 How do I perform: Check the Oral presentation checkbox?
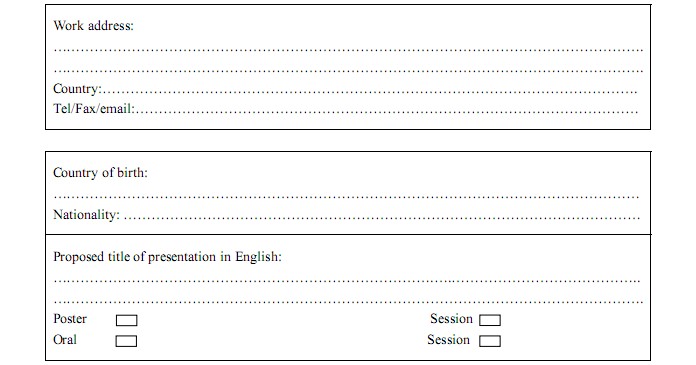[x=126, y=341]
